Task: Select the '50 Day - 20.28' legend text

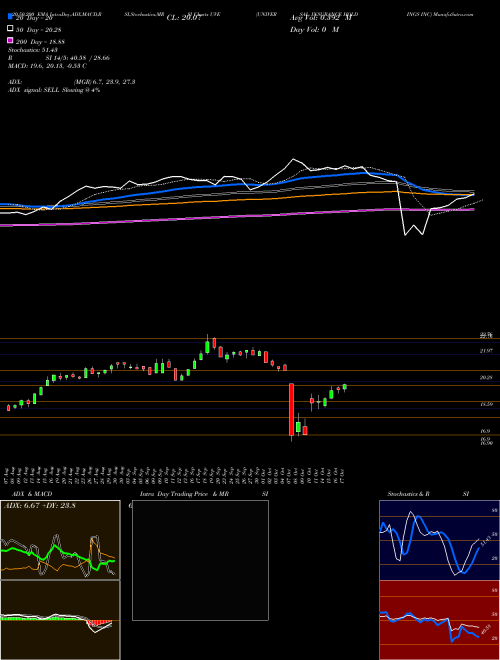Action: point(40,29)
